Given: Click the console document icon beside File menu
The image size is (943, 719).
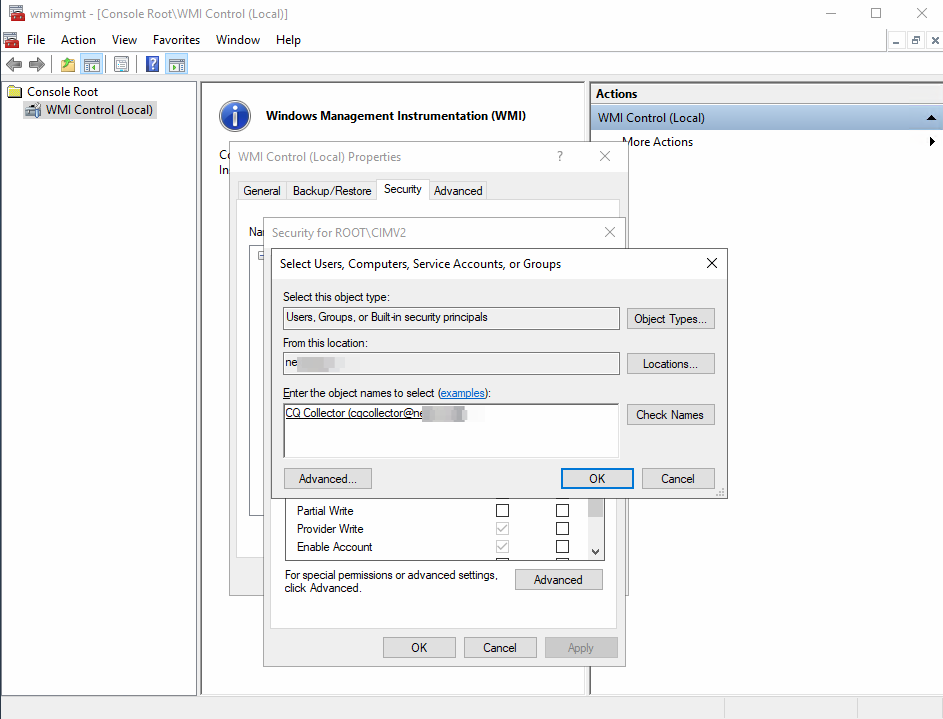Looking at the screenshot, I should tap(11, 40).
